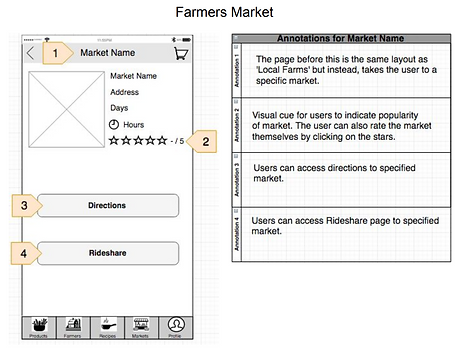The width and height of the screenshot is (467, 360).
Task: Tap the Rideshare button
Action: point(108,253)
